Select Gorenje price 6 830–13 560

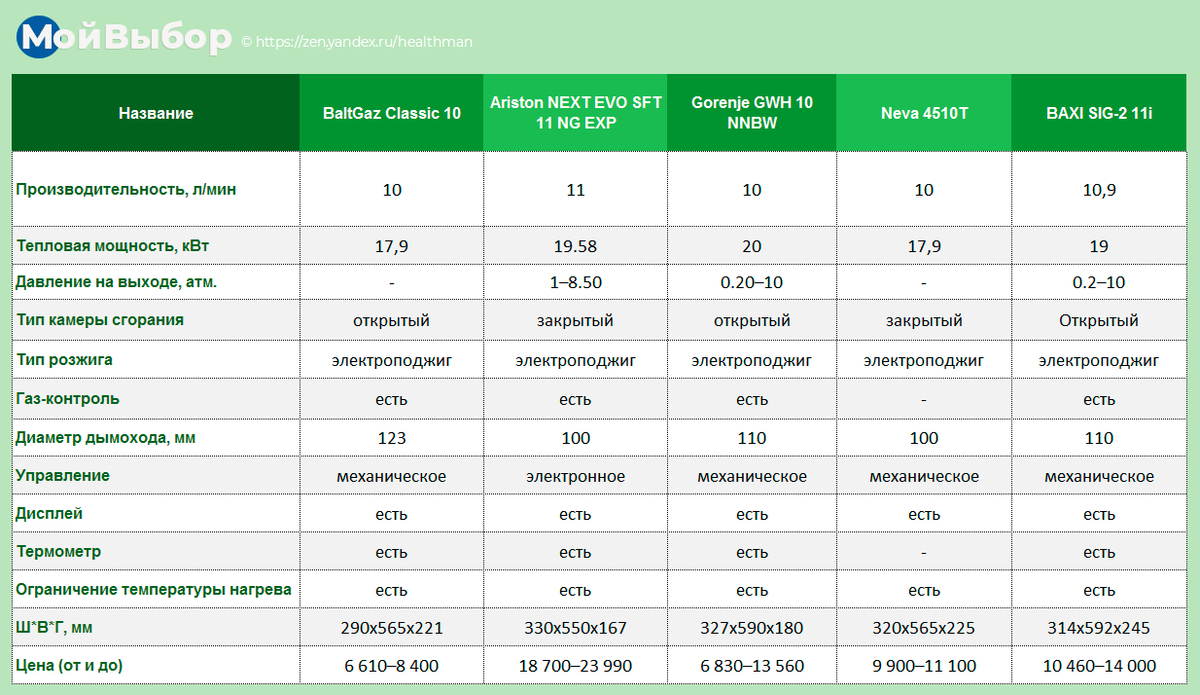point(752,666)
